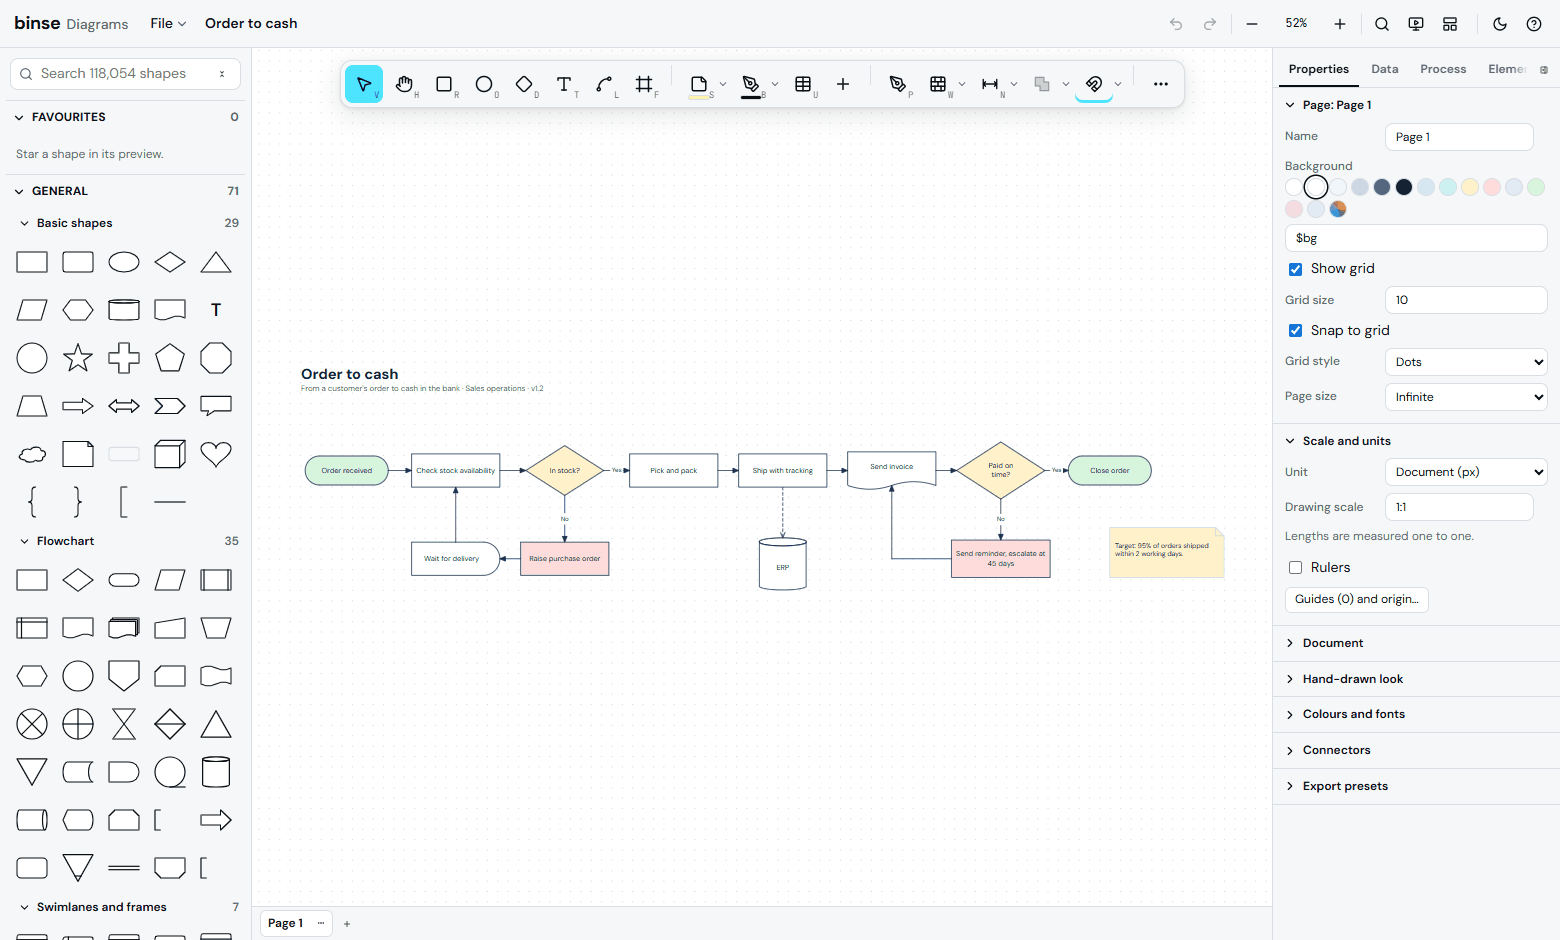Switch to the Data tab
Screen dimensions: 1560x940
pyautogui.click(x=1385, y=69)
